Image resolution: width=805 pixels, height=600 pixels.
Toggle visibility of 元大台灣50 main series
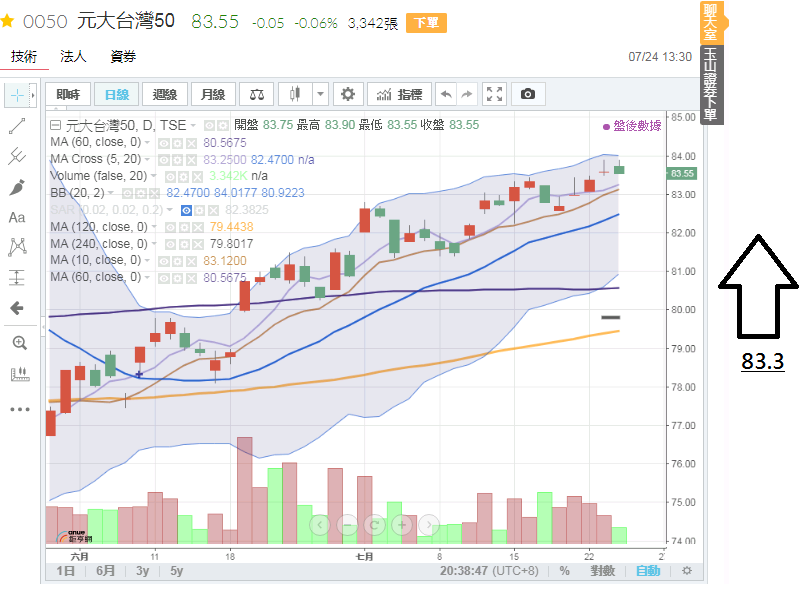[209, 125]
